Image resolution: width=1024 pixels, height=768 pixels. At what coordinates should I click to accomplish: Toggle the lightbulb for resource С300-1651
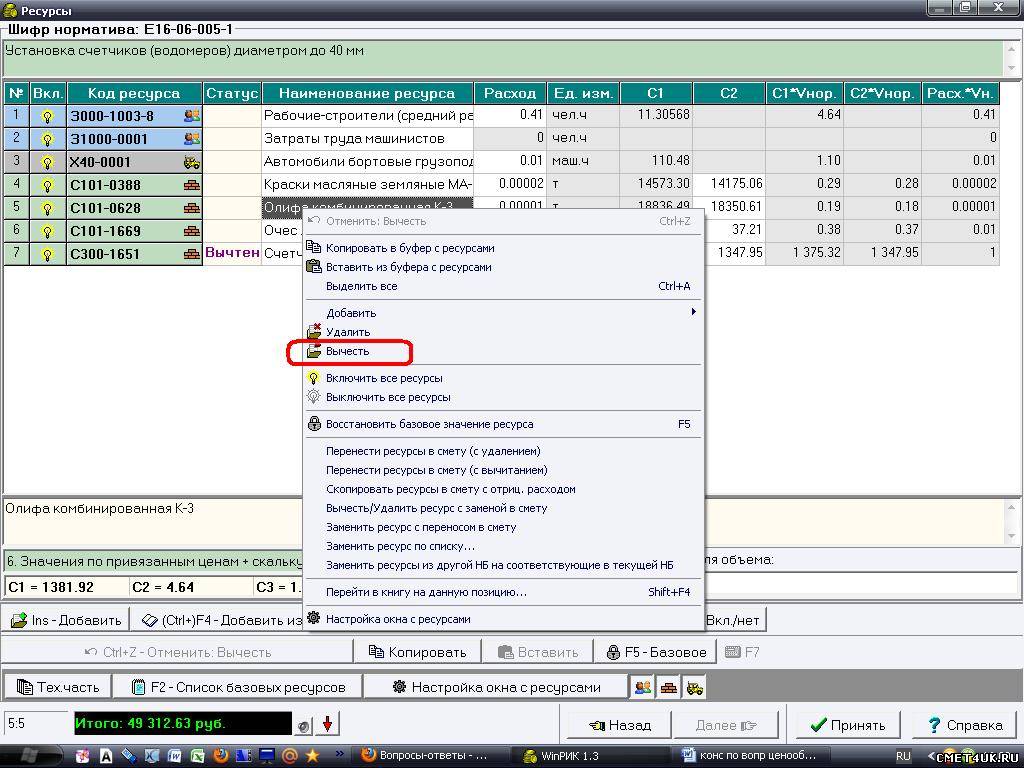(46, 254)
